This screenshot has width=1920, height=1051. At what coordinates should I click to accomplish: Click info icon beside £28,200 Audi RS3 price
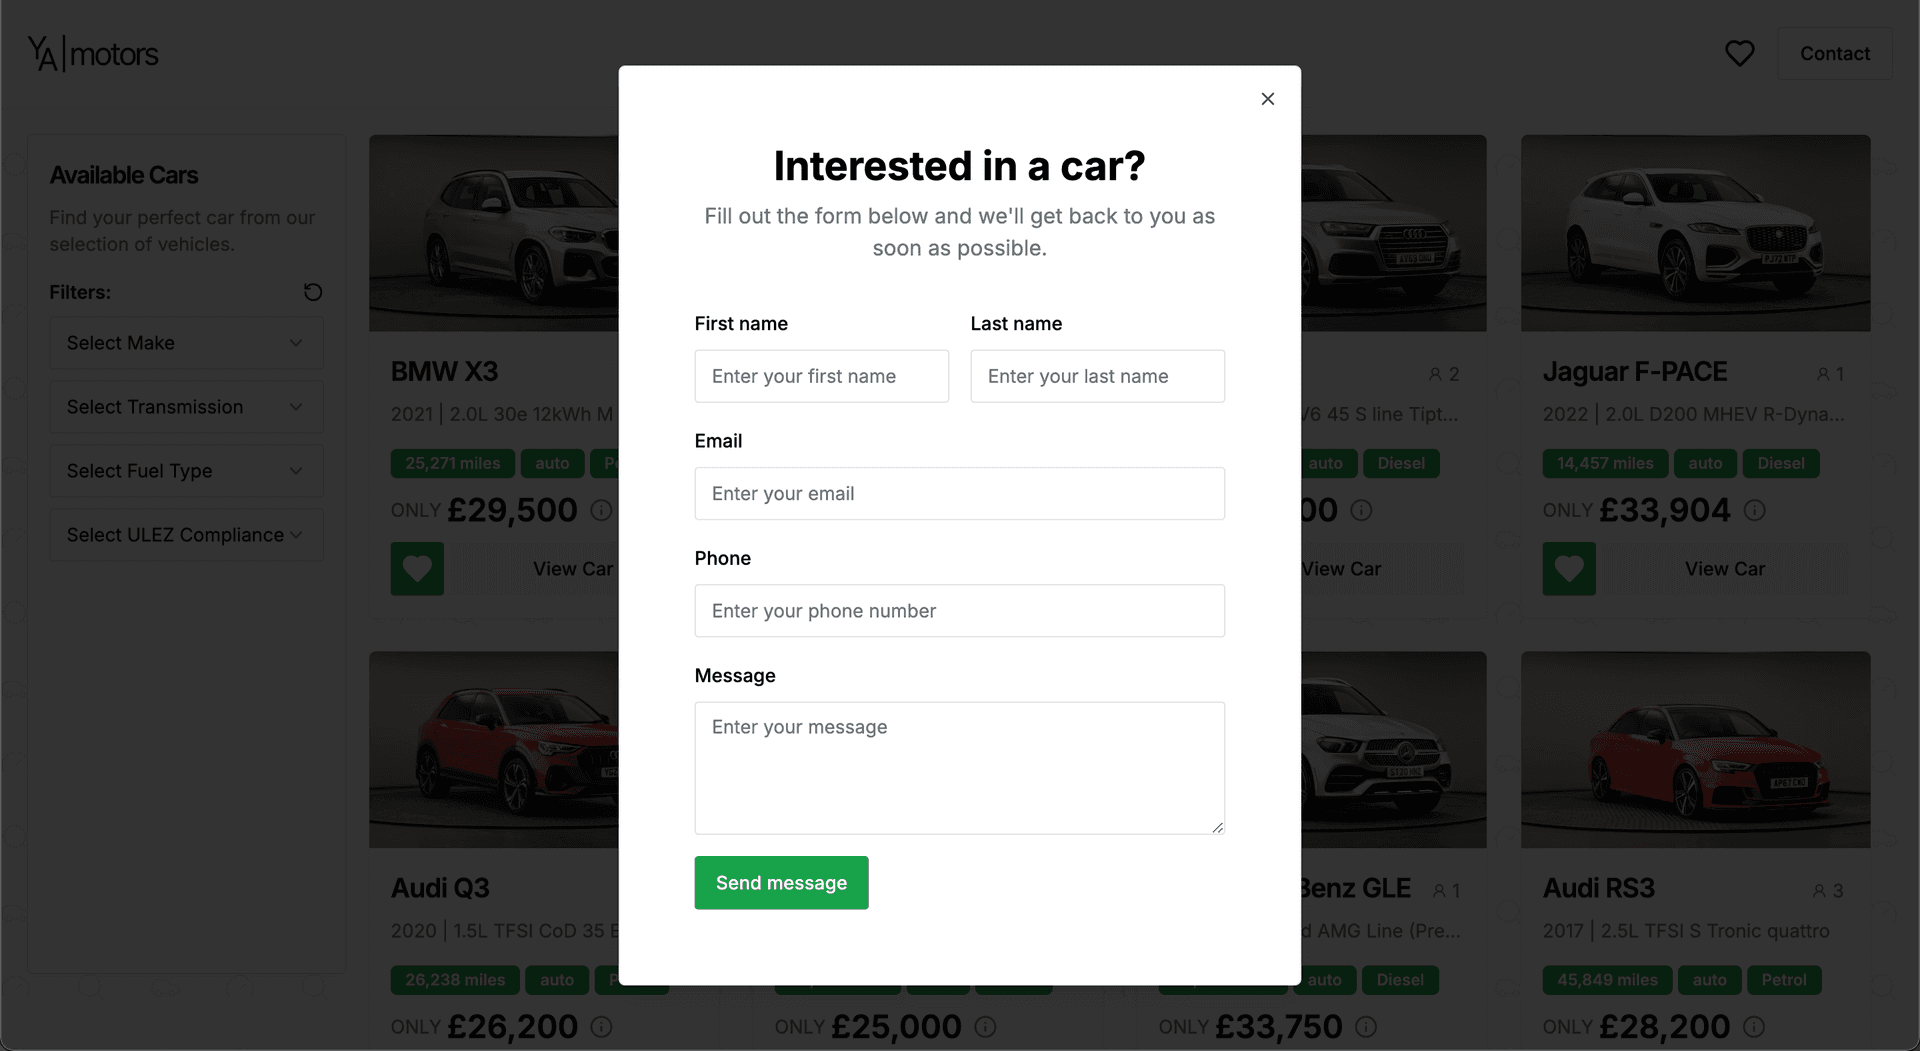1754,1027
